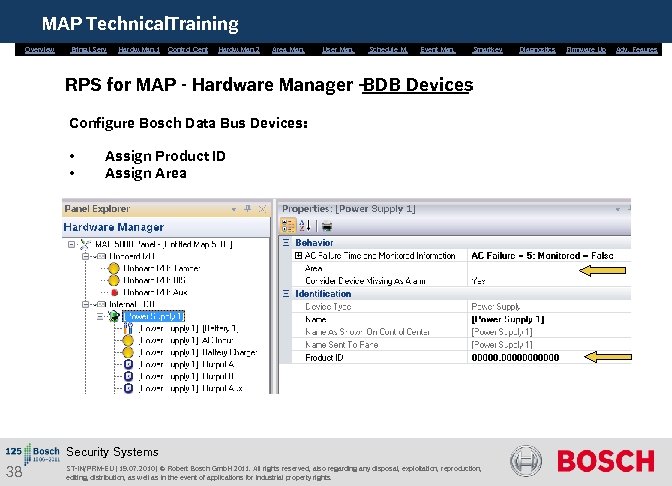Select Onboard I/O Aux tree row

(155, 292)
